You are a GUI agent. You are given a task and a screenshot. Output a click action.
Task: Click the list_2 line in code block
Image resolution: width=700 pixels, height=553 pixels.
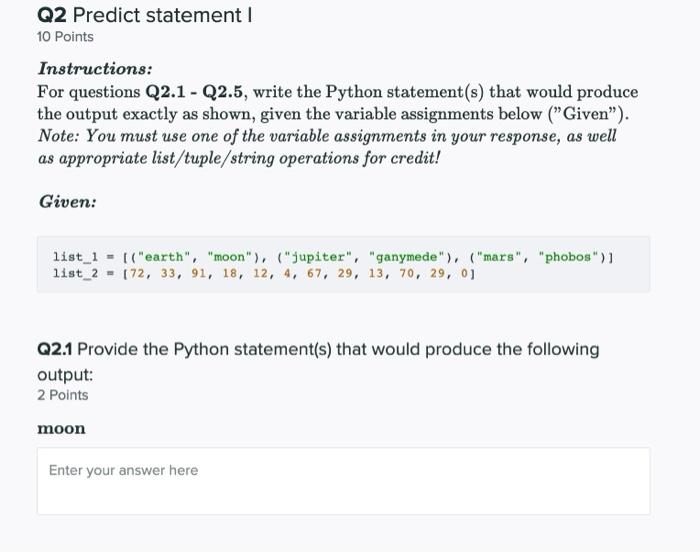point(264,273)
